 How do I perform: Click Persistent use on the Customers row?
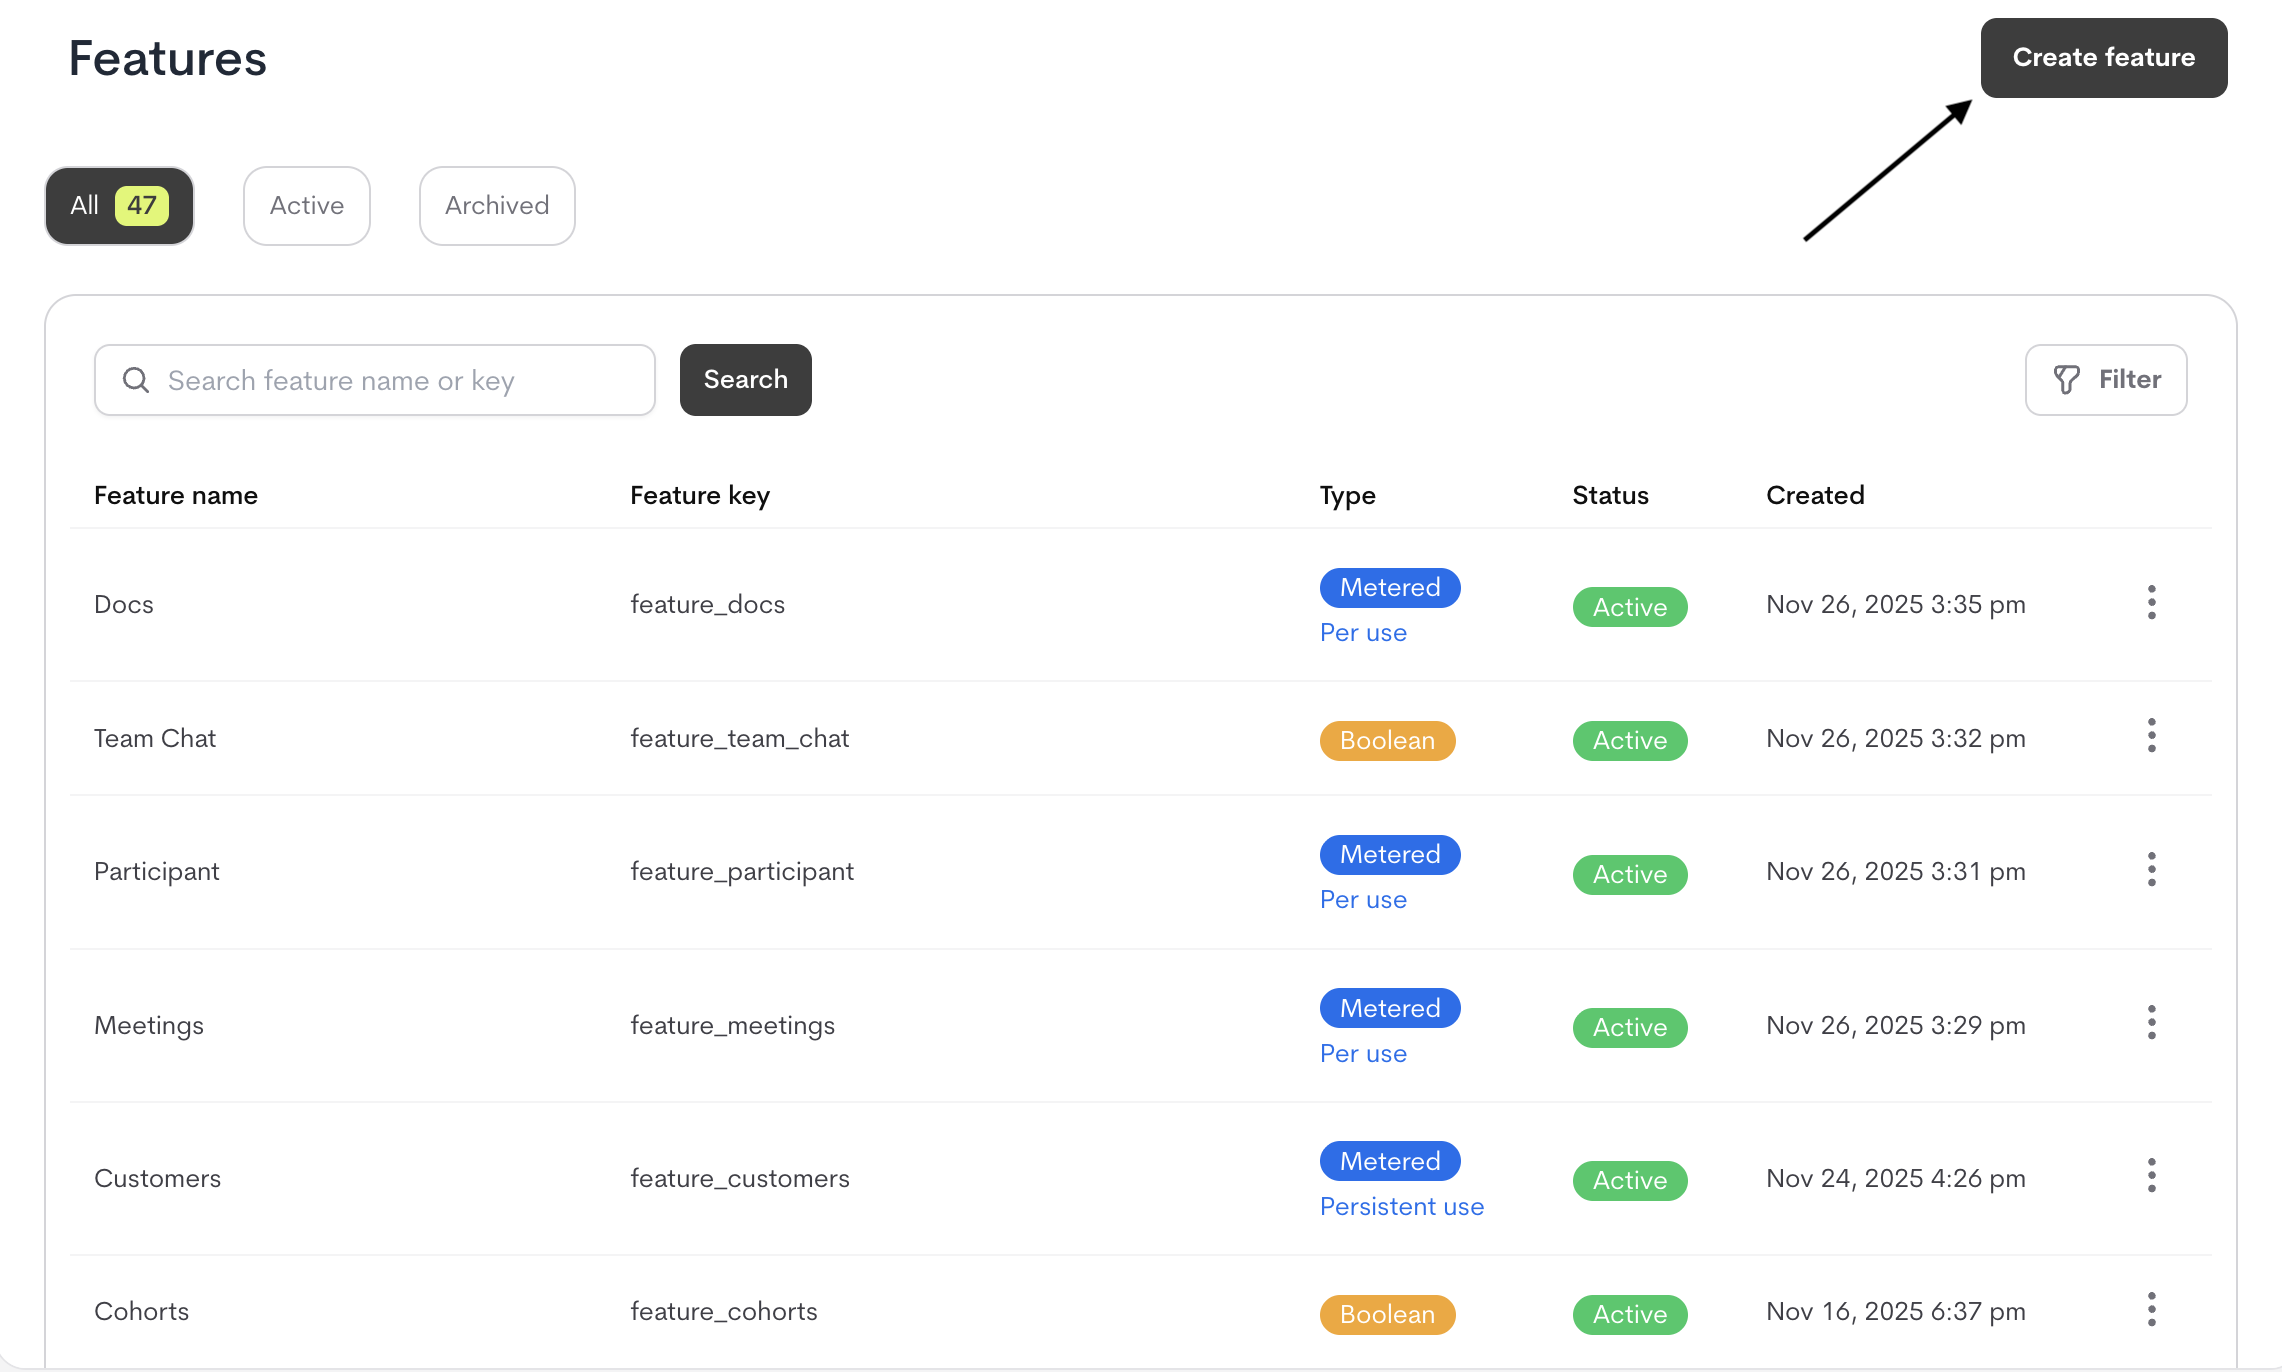1402,1206
